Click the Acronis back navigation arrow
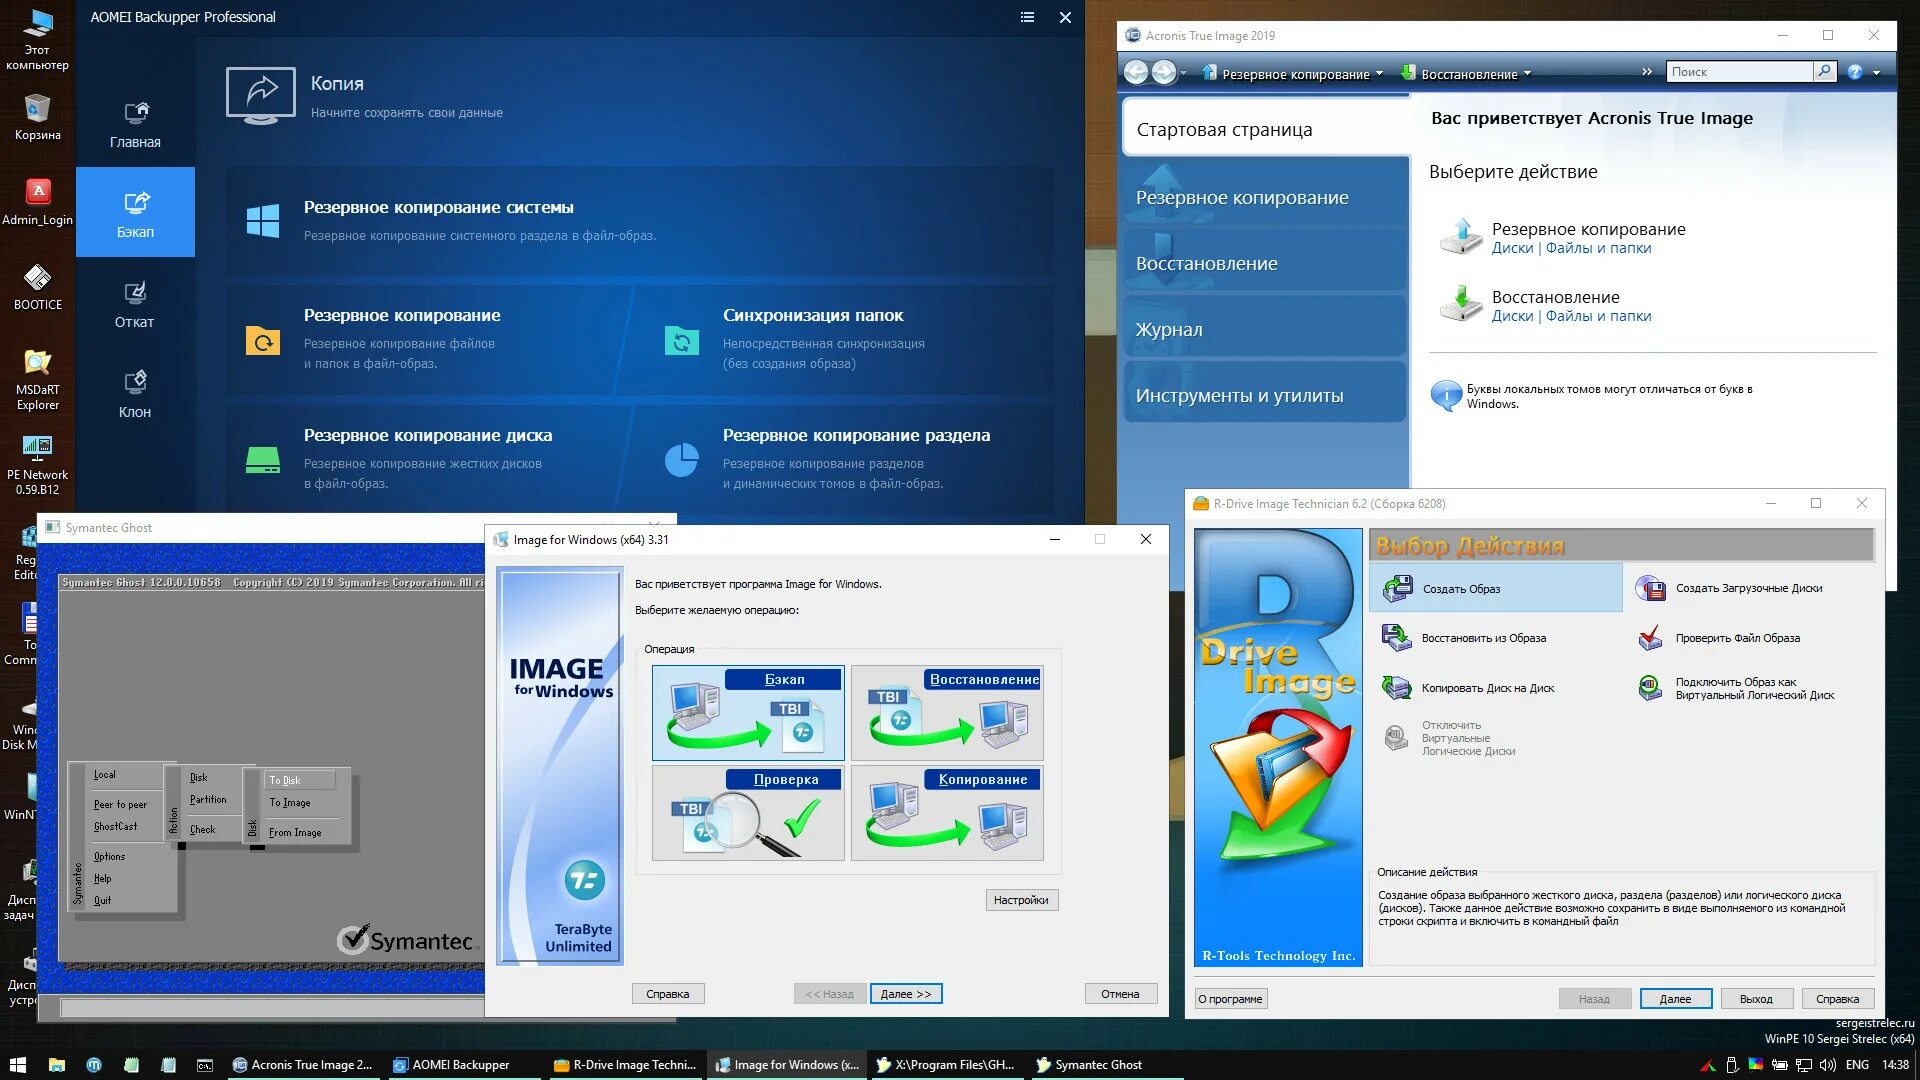 pos(1136,72)
